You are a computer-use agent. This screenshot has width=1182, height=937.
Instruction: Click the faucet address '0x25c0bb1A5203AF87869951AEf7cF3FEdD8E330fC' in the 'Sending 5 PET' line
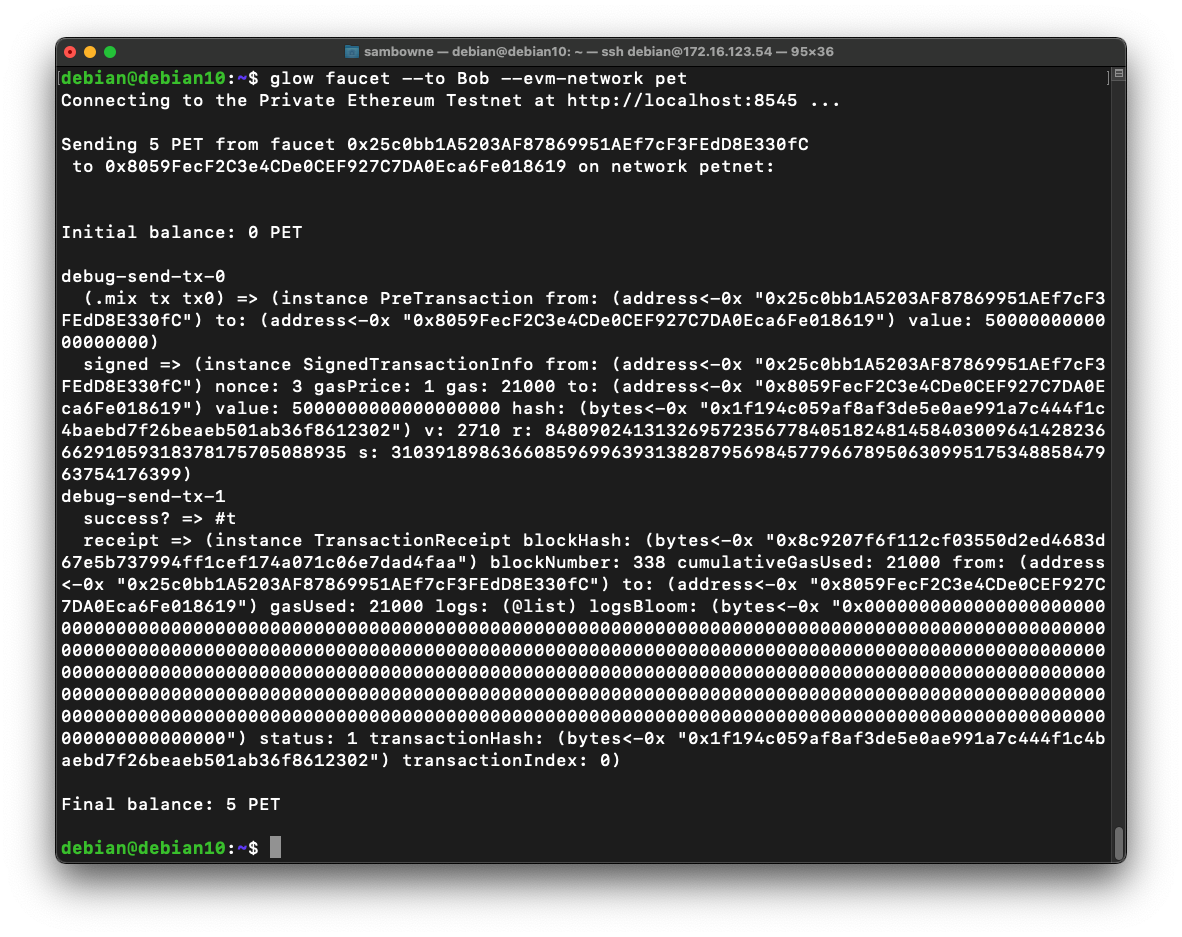(577, 144)
